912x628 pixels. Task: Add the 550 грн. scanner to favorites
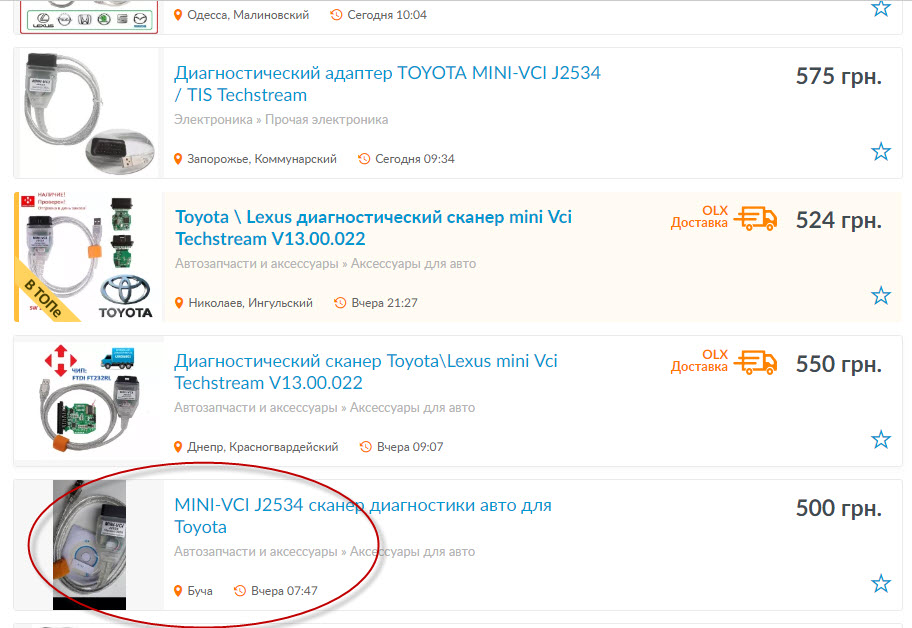pos(880,440)
